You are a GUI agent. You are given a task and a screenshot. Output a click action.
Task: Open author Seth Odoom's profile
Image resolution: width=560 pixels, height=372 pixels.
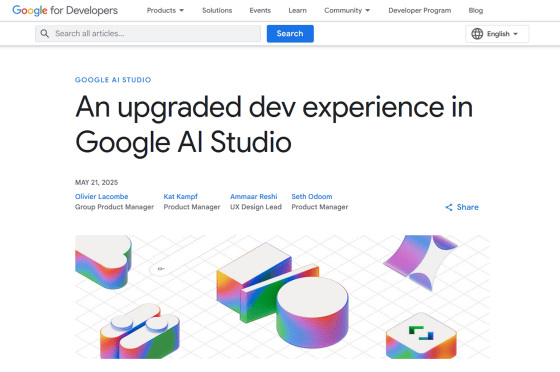pyautogui.click(x=312, y=197)
